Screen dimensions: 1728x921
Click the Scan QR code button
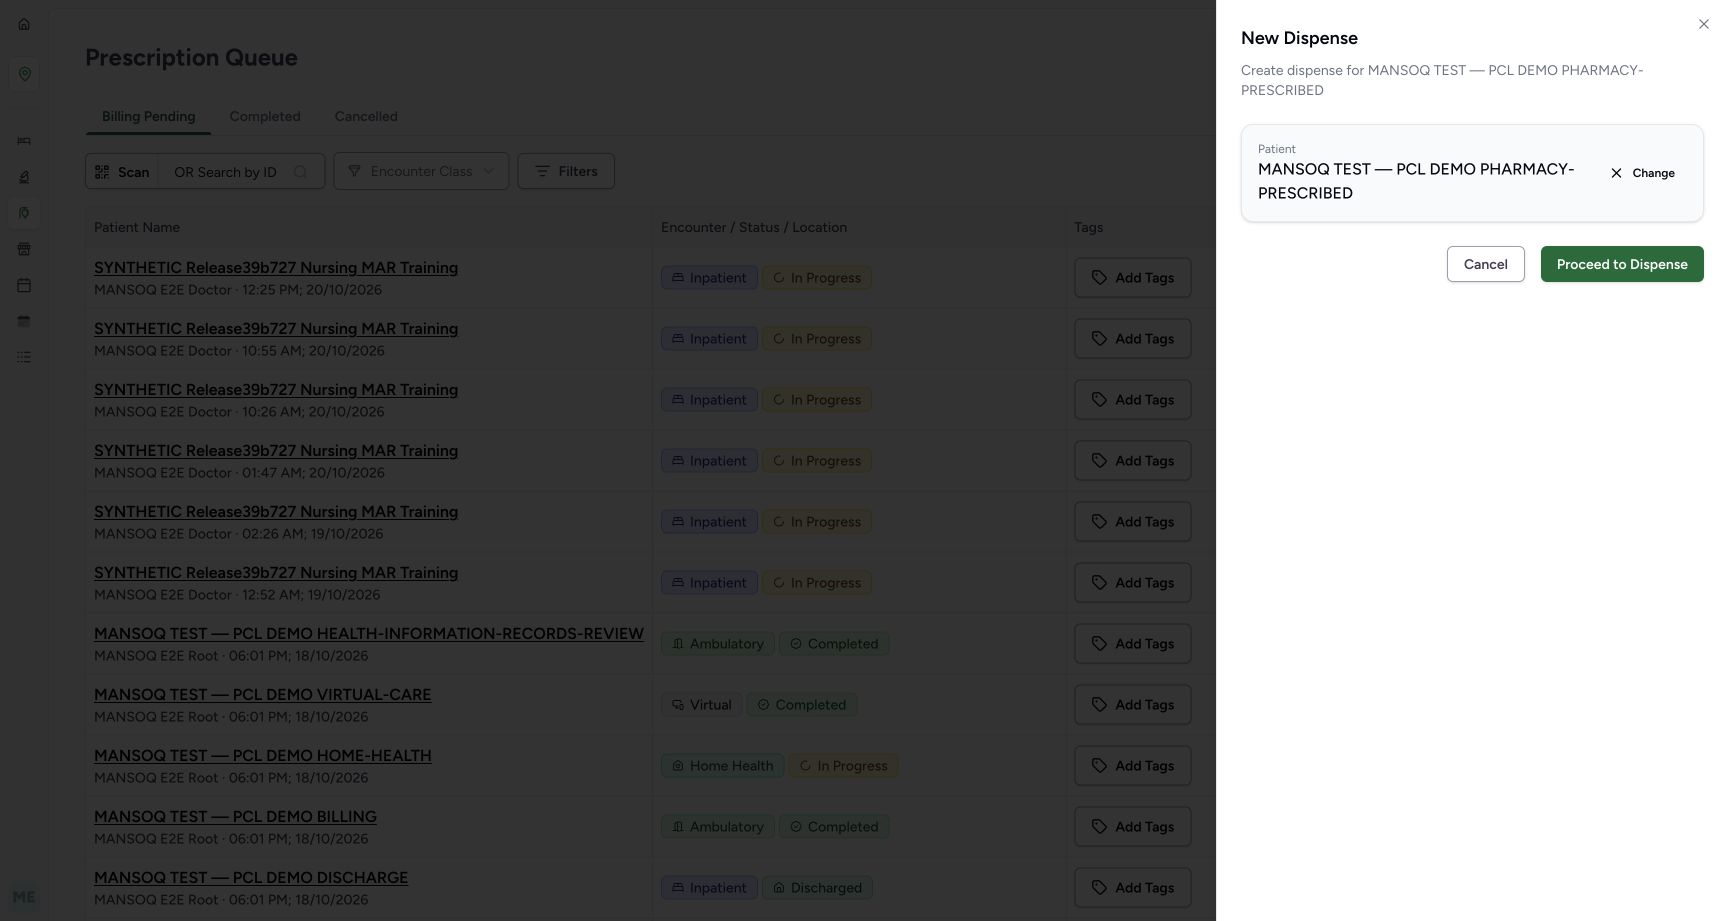point(122,172)
